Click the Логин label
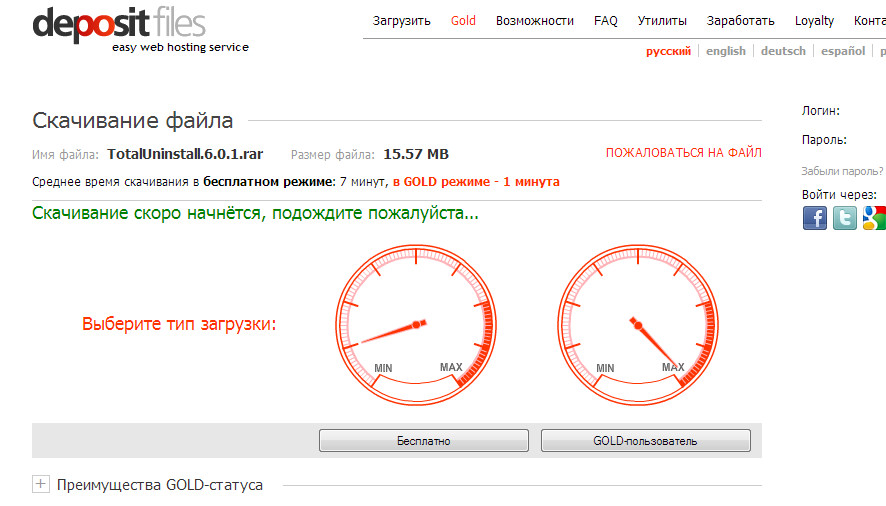Image resolution: width=886 pixels, height=506 pixels. click(820, 111)
